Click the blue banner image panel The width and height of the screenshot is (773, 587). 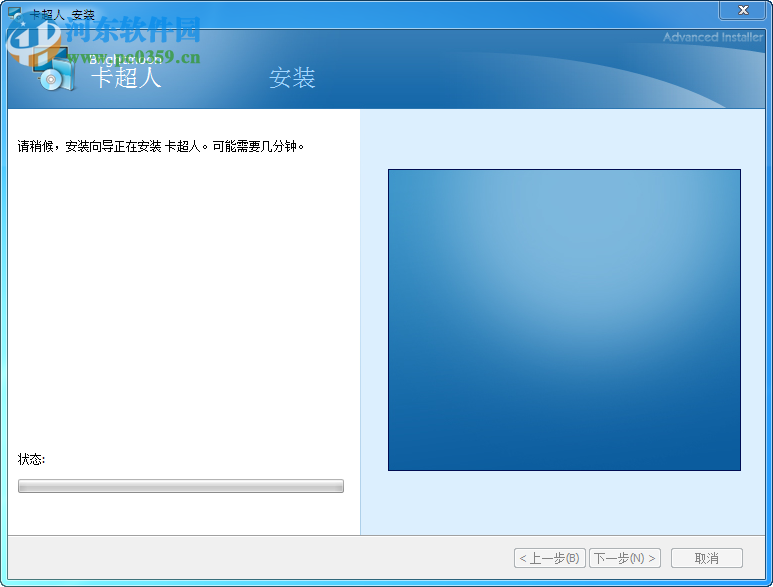tap(564, 320)
